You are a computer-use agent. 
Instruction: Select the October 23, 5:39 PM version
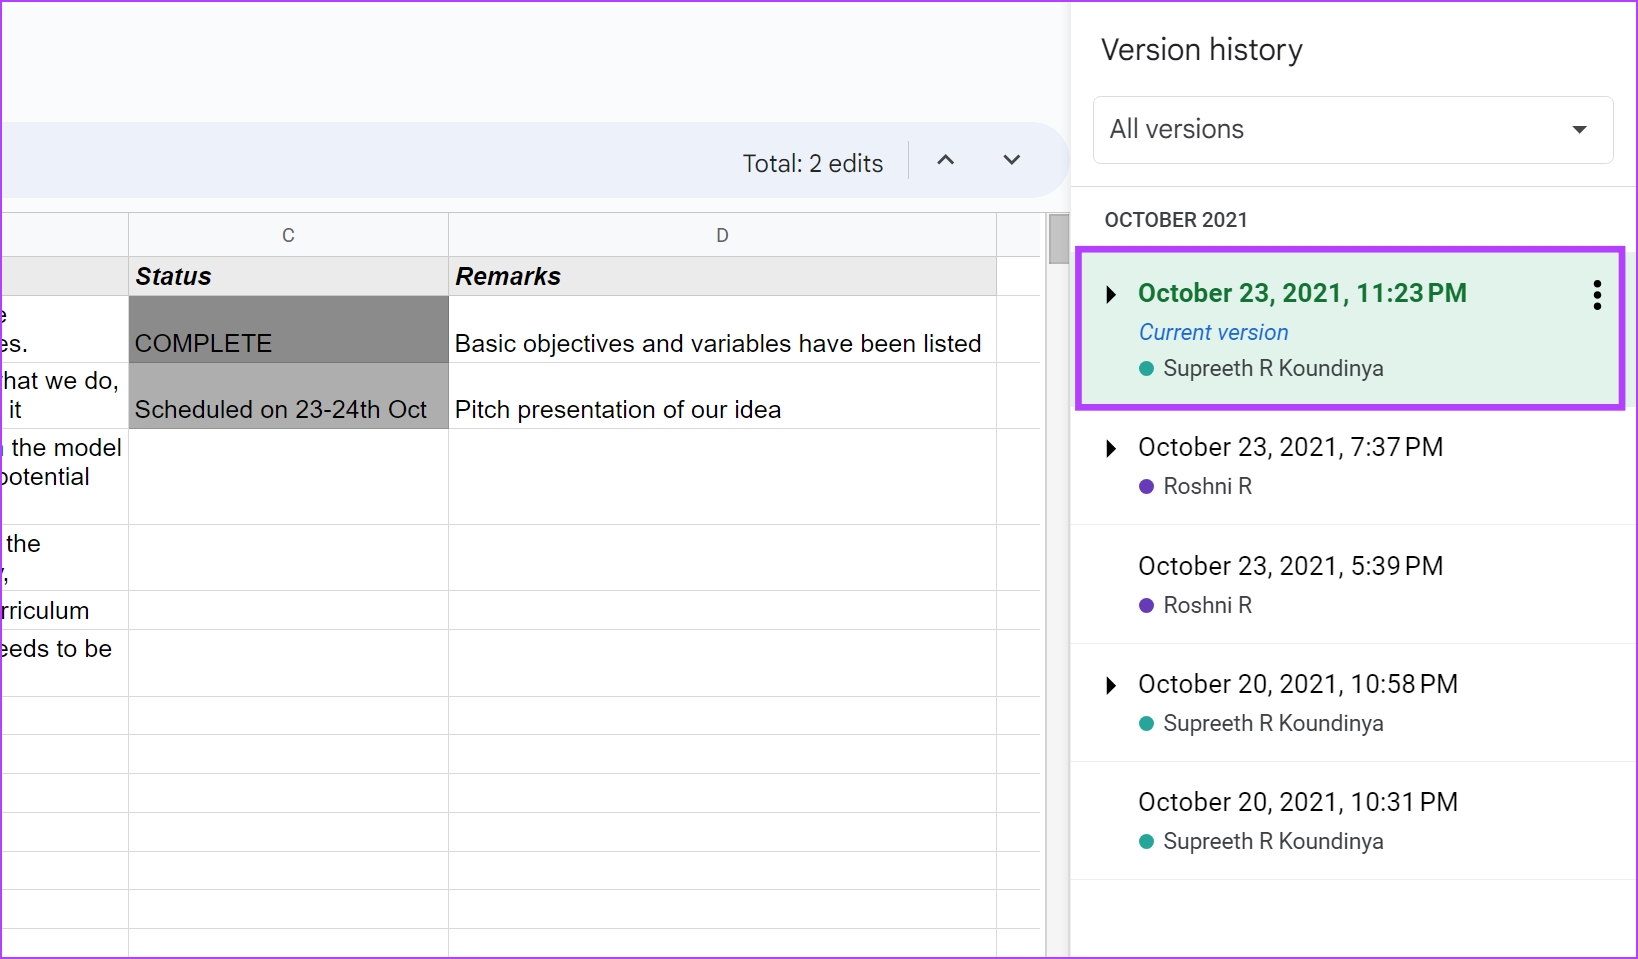point(1290,567)
